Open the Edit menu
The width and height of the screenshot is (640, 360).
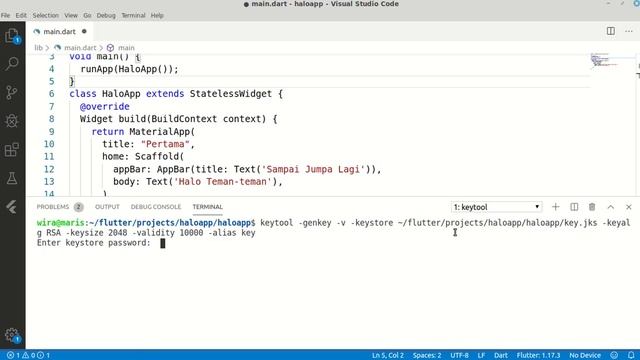coord(21,15)
